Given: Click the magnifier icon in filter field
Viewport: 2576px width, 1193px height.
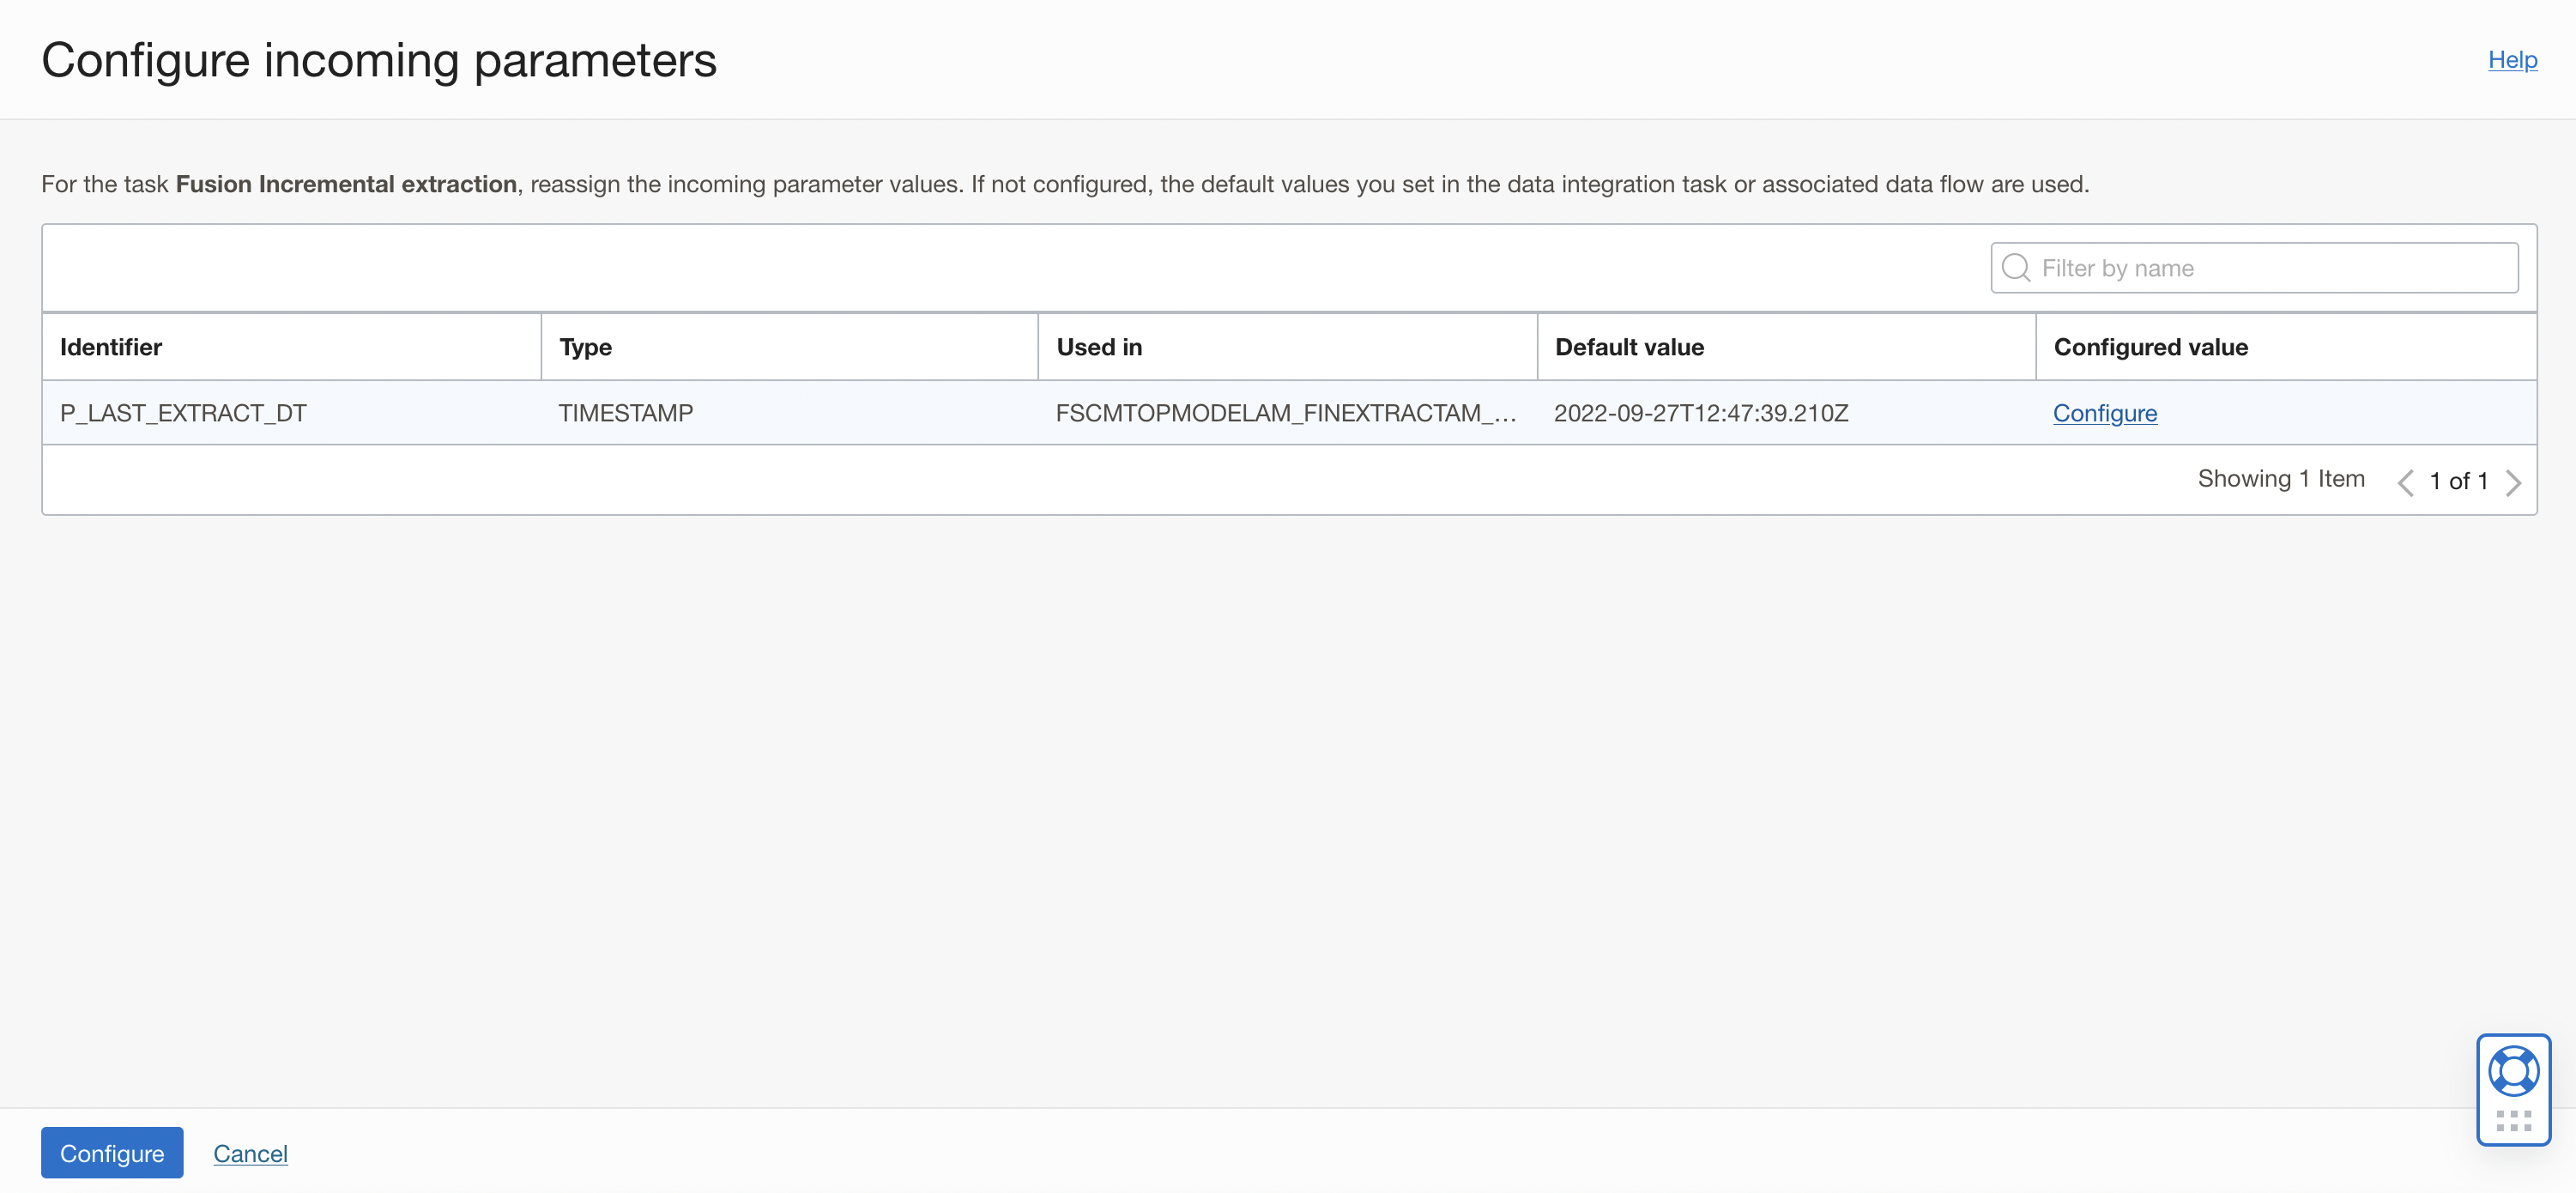Looking at the screenshot, I should click(x=2015, y=267).
